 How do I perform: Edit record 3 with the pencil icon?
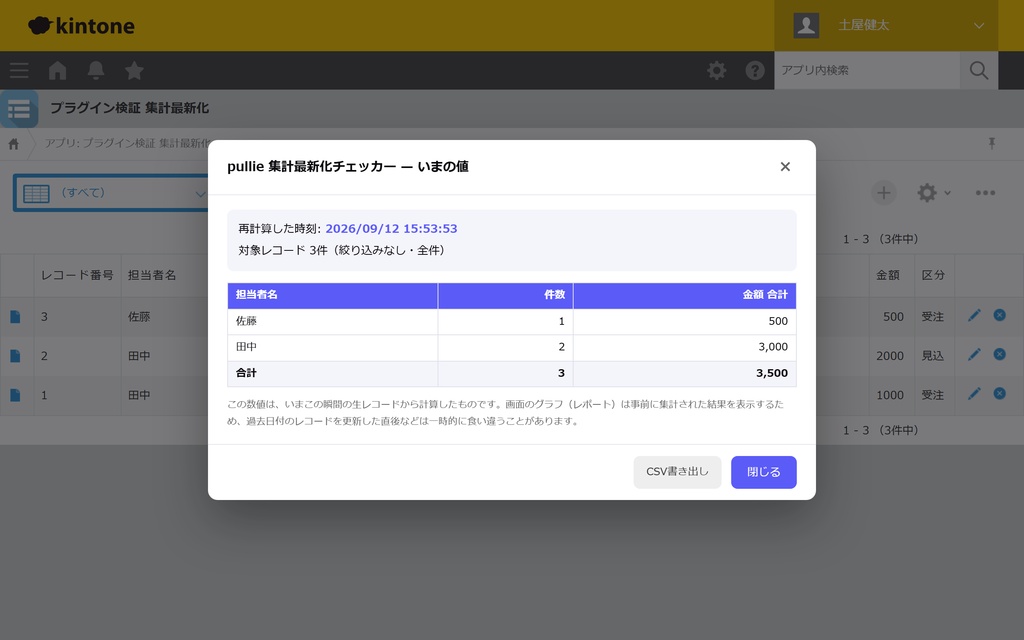[x=974, y=315]
